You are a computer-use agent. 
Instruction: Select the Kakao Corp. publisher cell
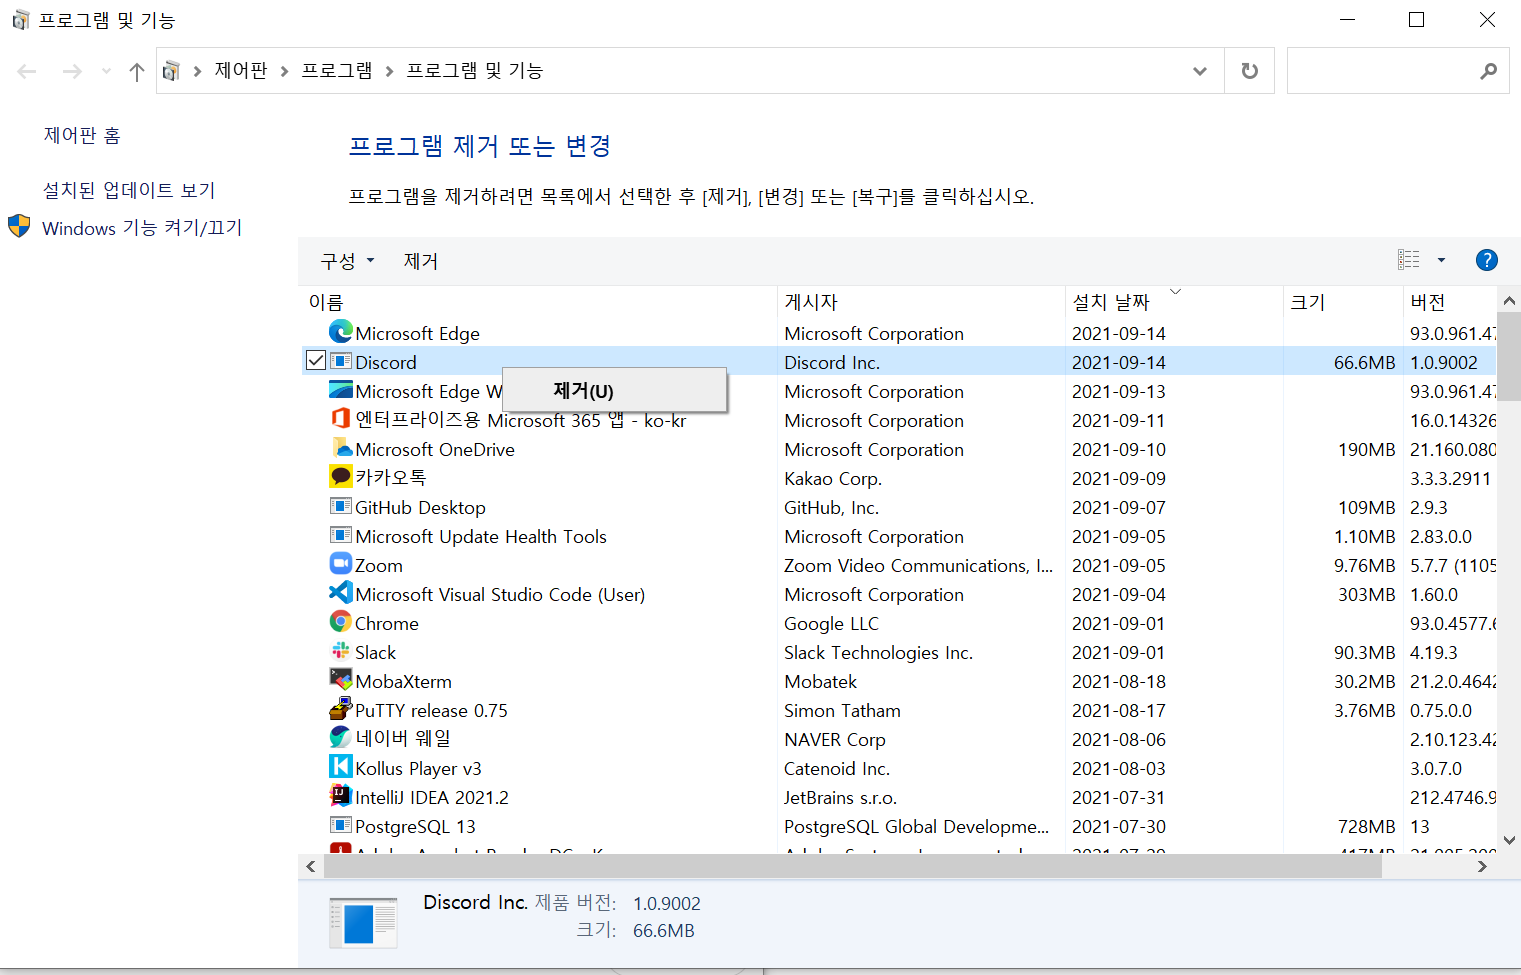coord(833,478)
